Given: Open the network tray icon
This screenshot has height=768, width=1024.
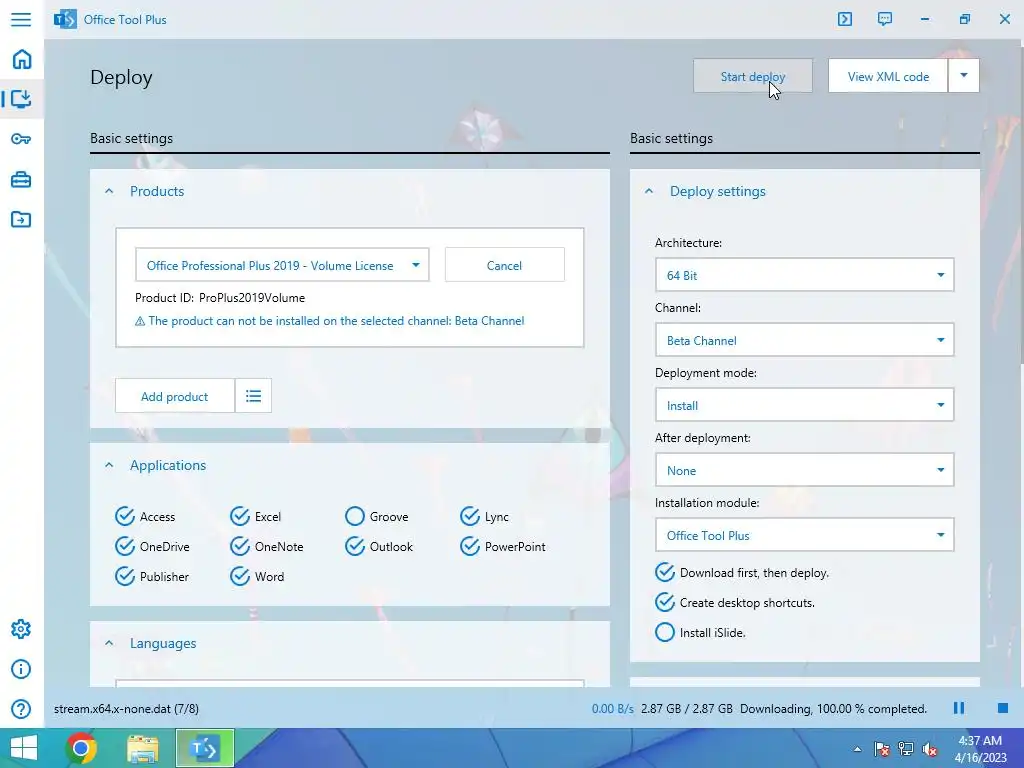Looking at the screenshot, I should pyautogui.click(x=906, y=749).
